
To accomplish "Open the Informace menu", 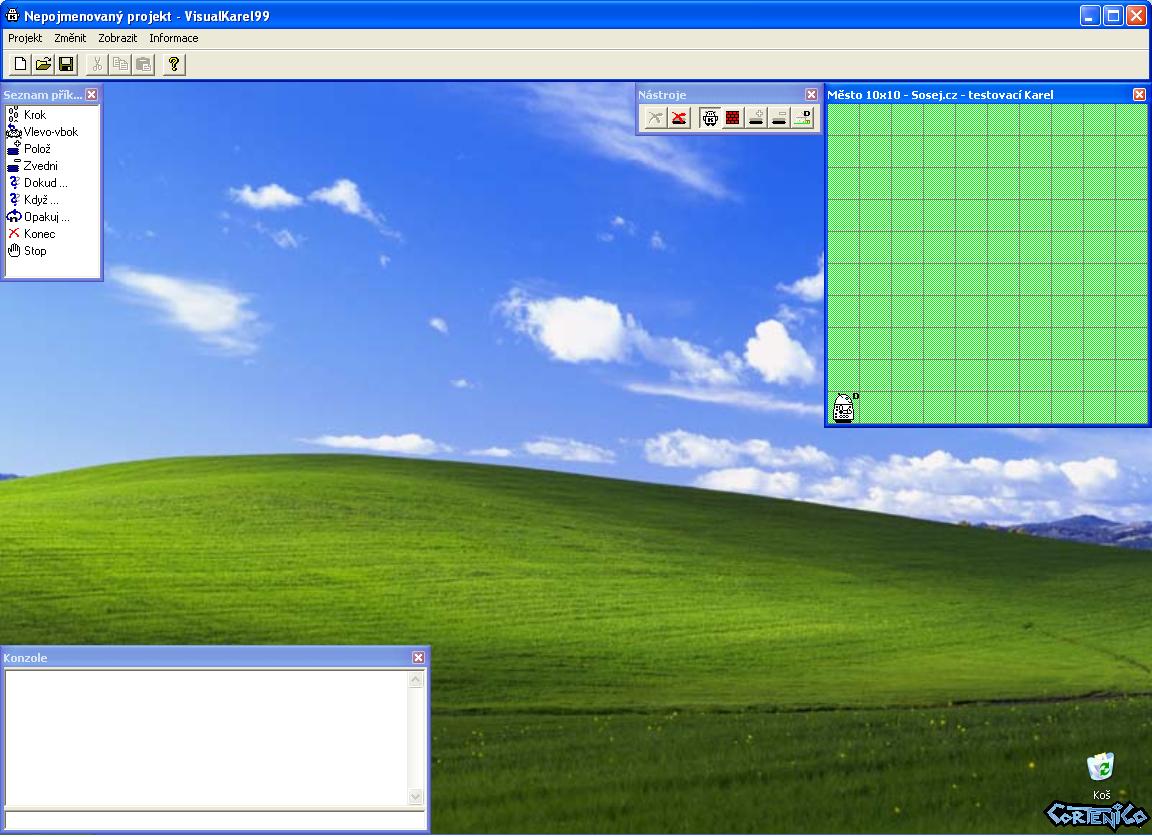I will 173,38.
